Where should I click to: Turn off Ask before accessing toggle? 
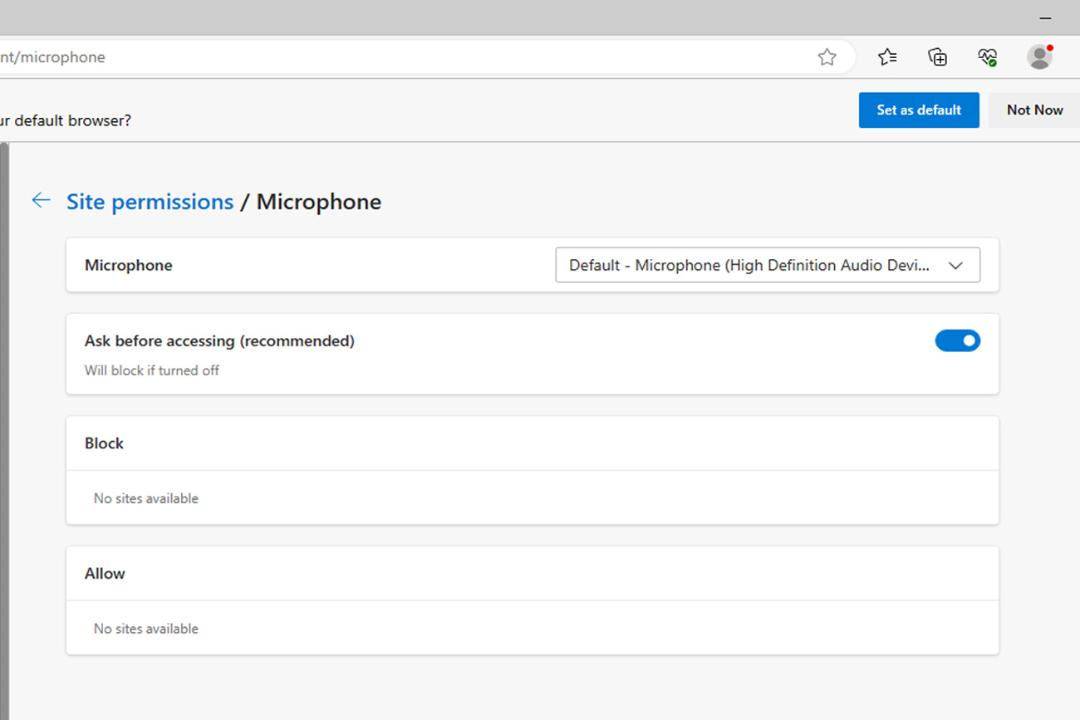(x=957, y=340)
